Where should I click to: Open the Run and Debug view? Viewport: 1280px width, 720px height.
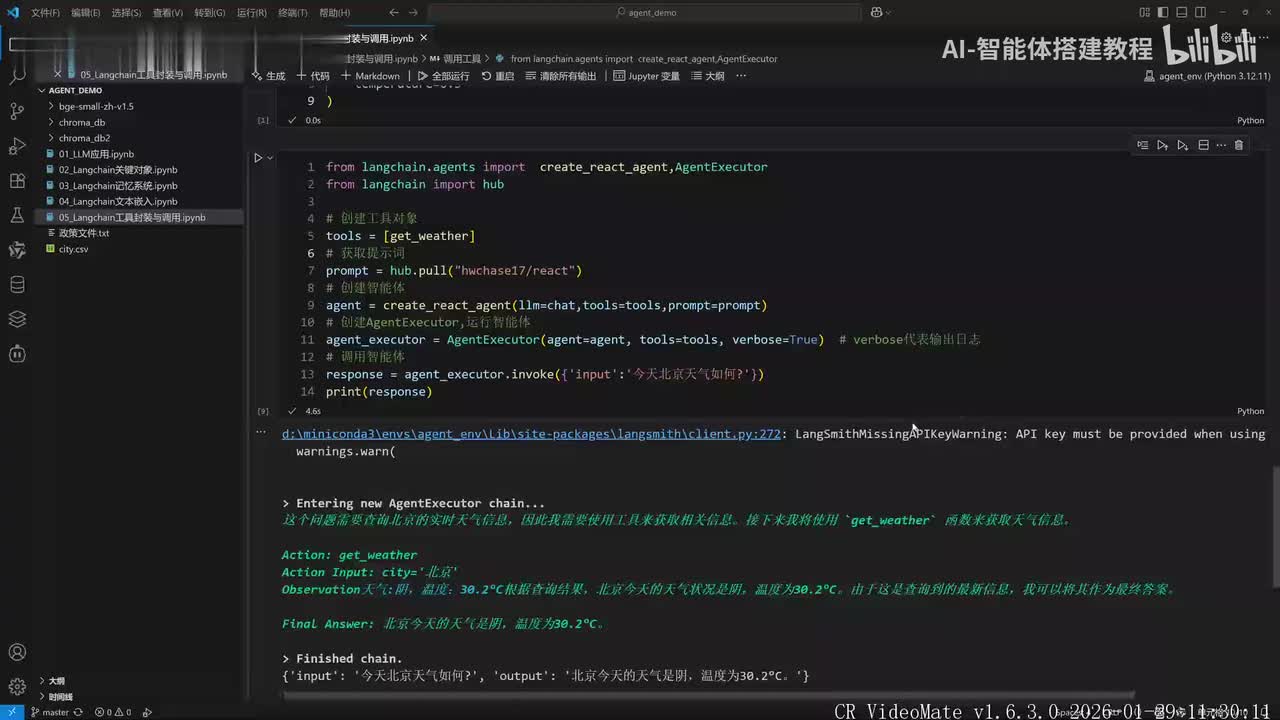[17, 146]
